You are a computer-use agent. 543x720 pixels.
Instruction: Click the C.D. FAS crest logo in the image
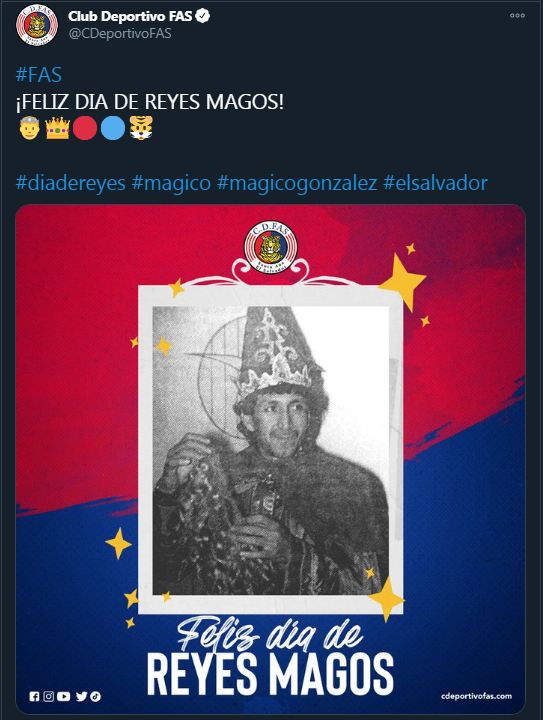[x=270, y=247]
